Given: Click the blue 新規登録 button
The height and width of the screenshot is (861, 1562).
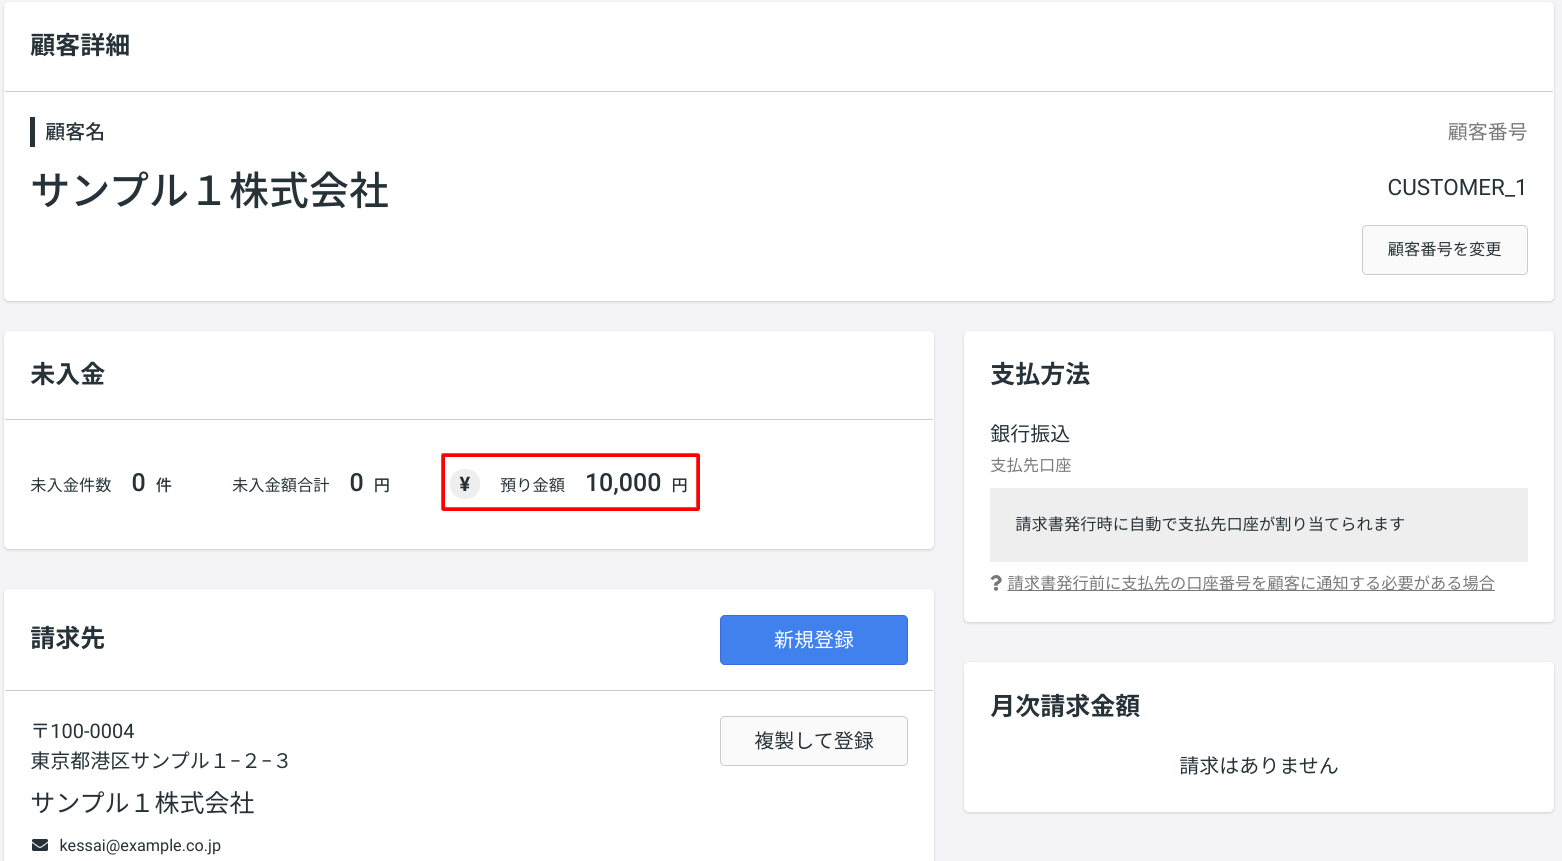Looking at the screenshot, I should (x=813, y=640).
